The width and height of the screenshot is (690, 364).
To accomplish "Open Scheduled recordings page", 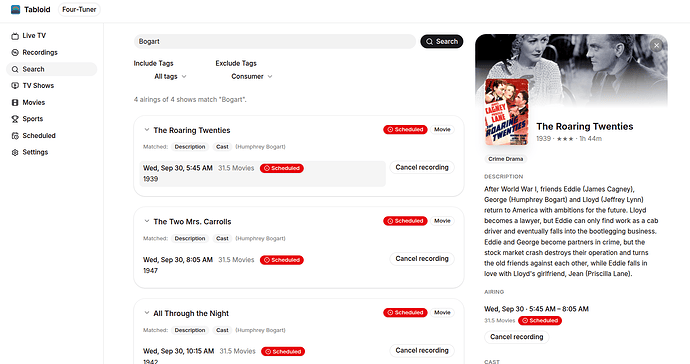I will (x=51, y=136).
